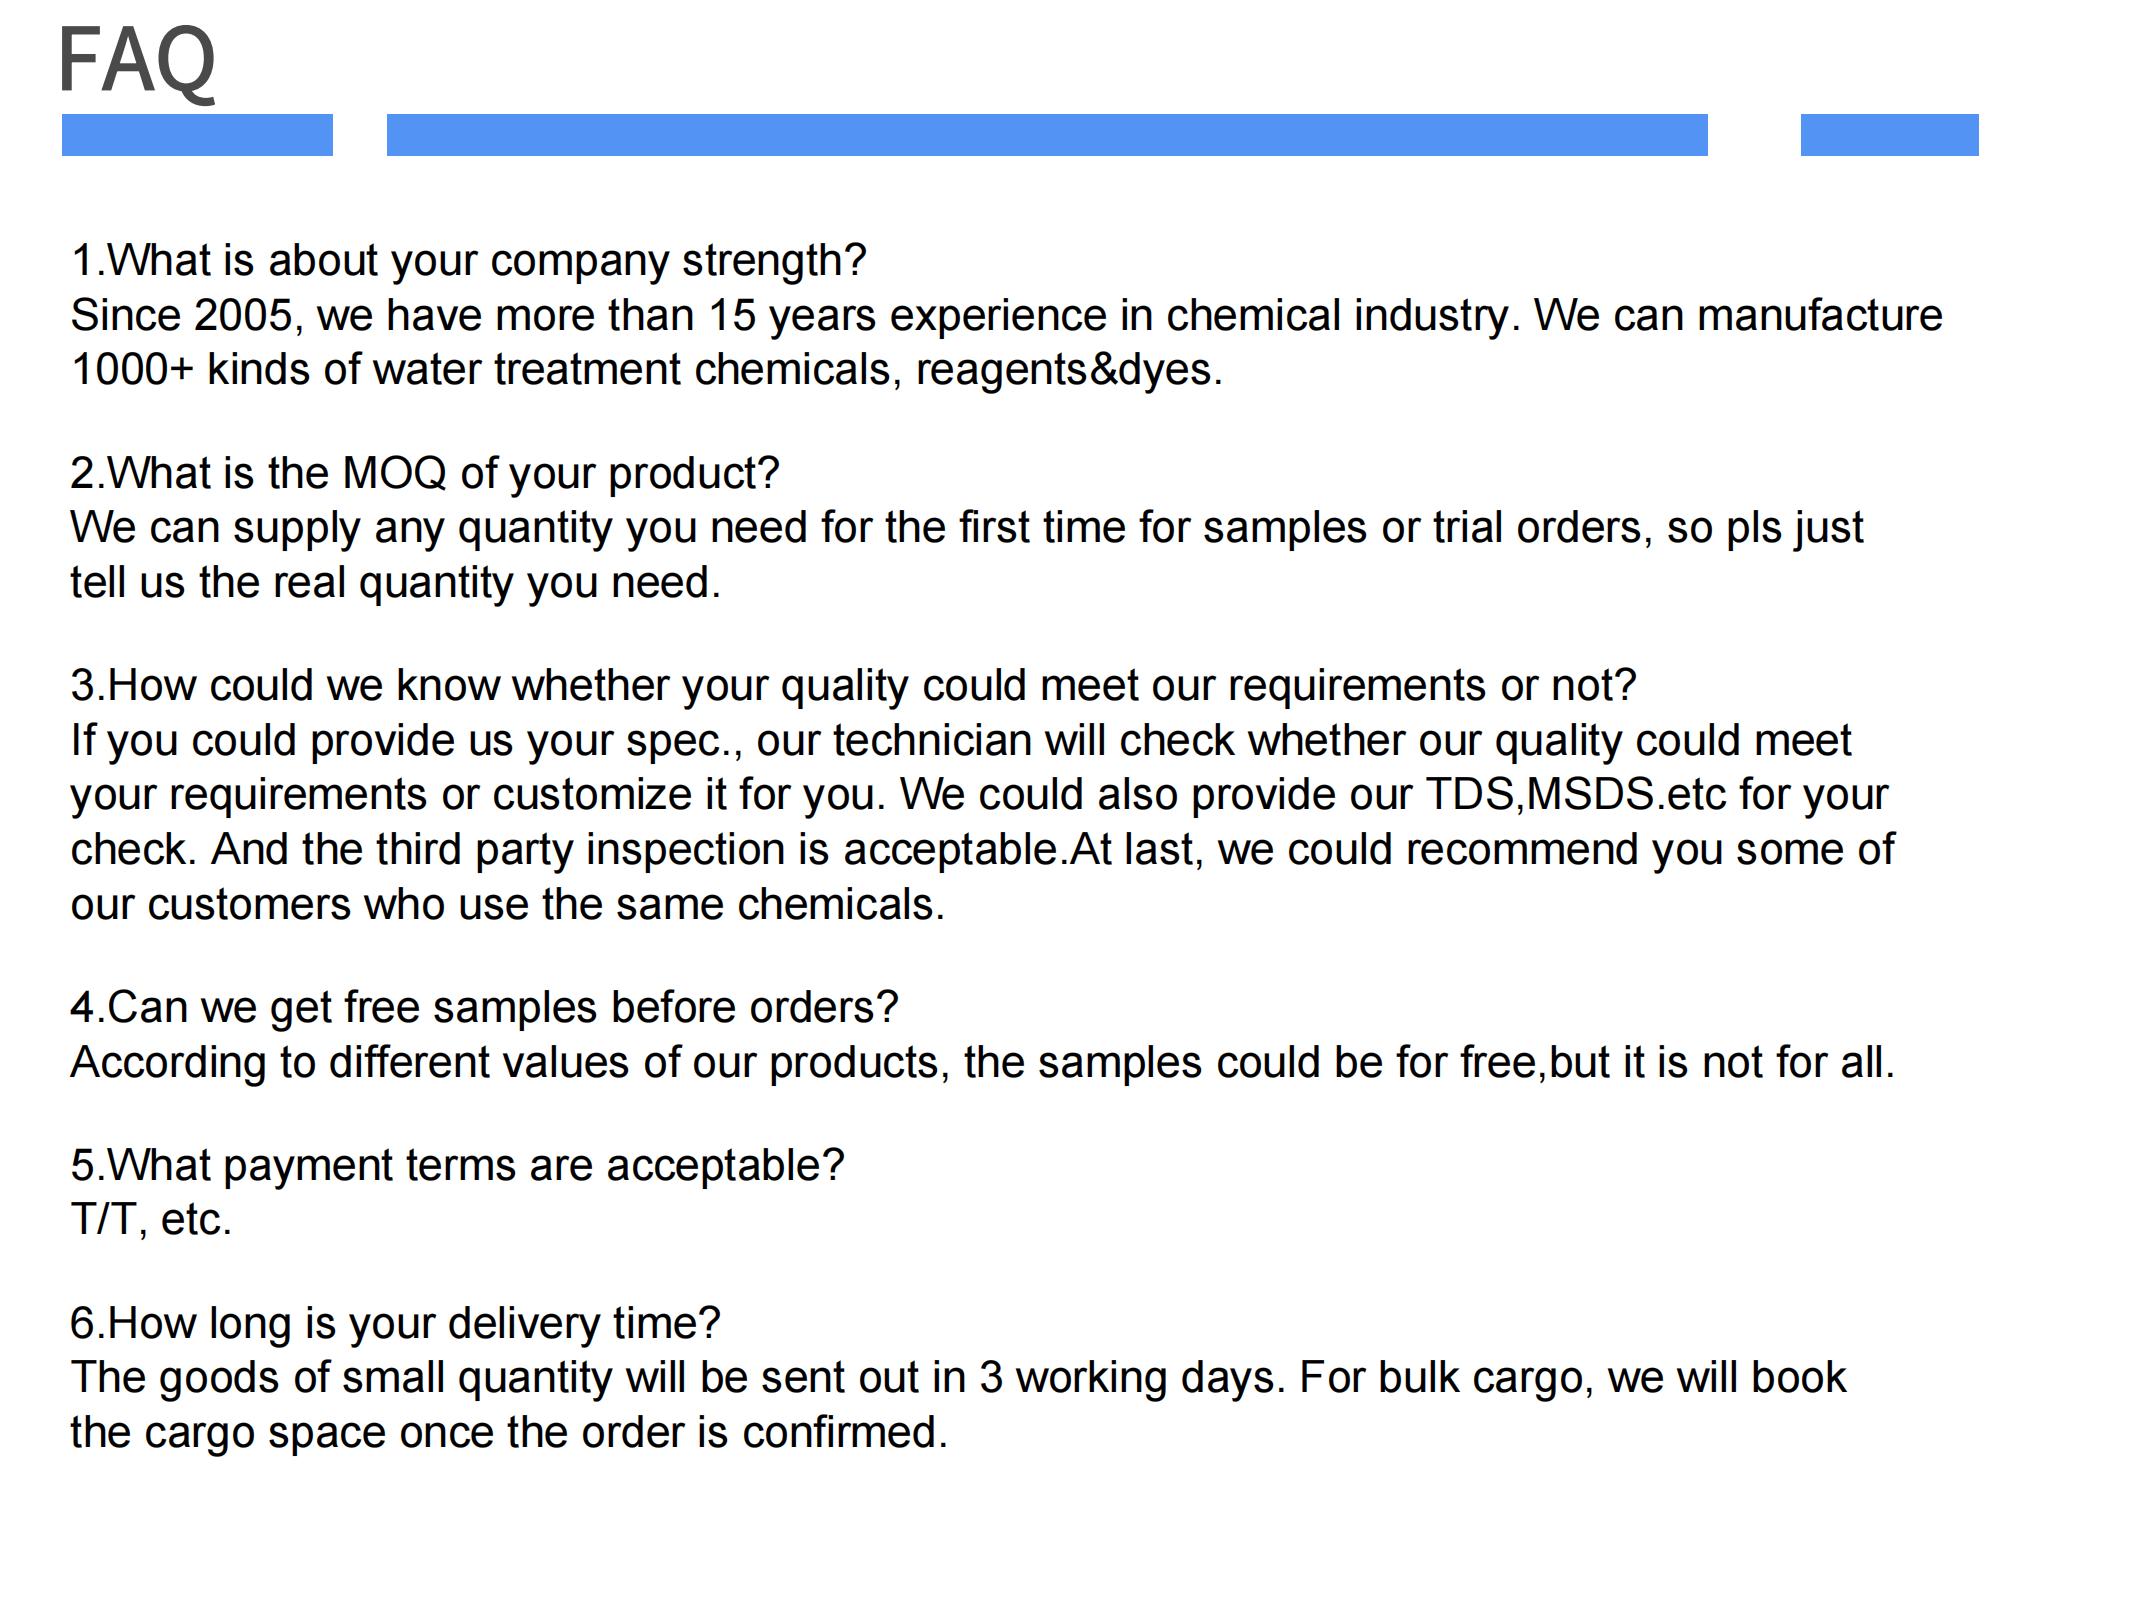Viewport: 2133px width, 1600px height.
Task: Select the company strength question
Action: [x=468, y=261]
